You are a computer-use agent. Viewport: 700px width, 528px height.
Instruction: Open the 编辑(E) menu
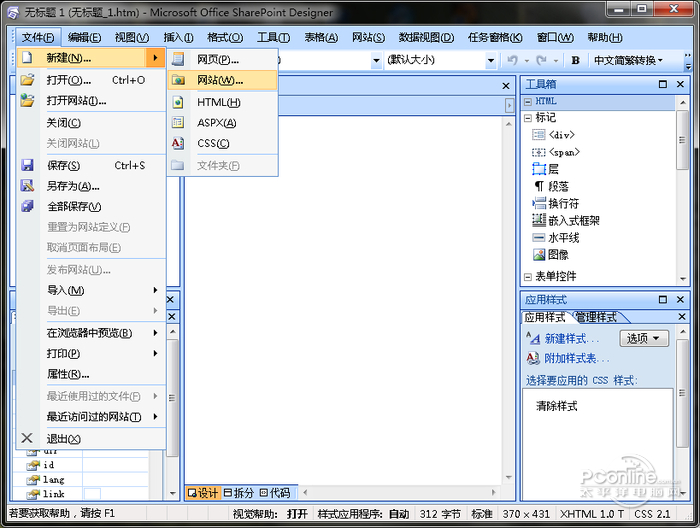pos(84,37)
